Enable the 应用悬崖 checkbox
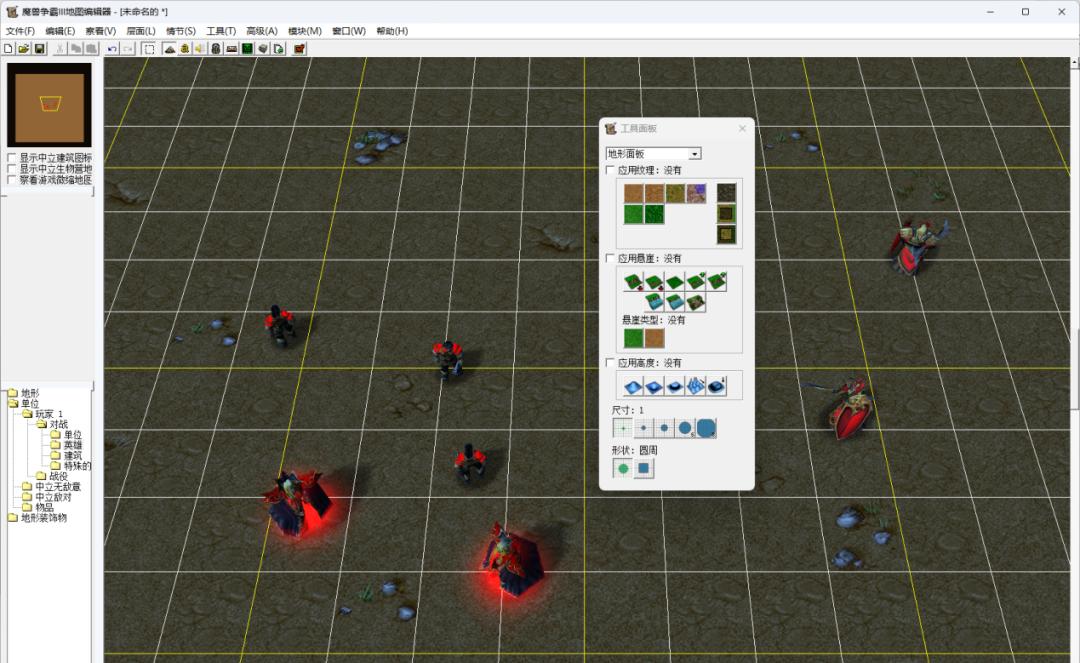Image resolution: width=1080 pixels, height=663 pixels. click(611, 259)
